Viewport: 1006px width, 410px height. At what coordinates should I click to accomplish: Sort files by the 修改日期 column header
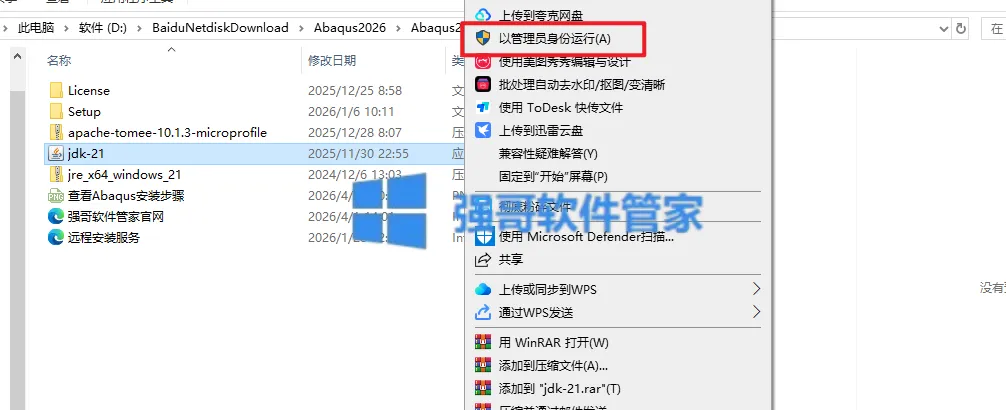click(332, 61)
